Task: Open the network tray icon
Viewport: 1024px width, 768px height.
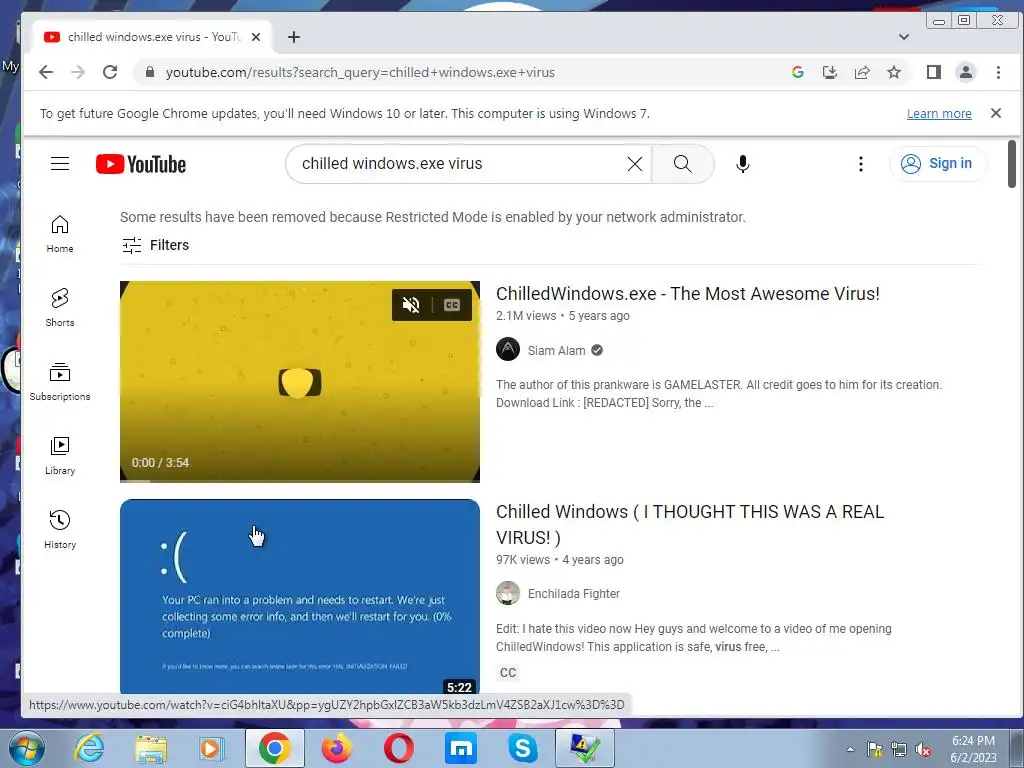Action: tap(899, 749)
